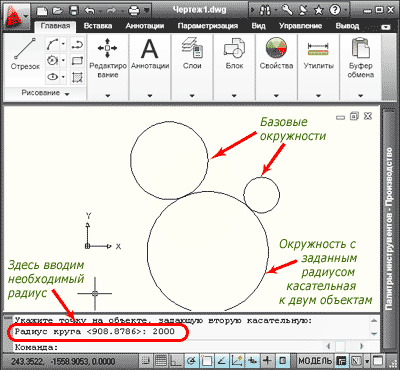Toggle ortho mode in status bar
400x370 pixels.
tap(176, 361)
